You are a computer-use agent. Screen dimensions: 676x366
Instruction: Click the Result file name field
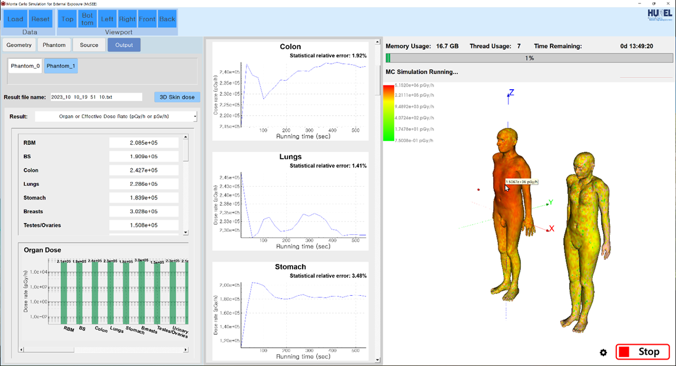[x=96, y=97]
